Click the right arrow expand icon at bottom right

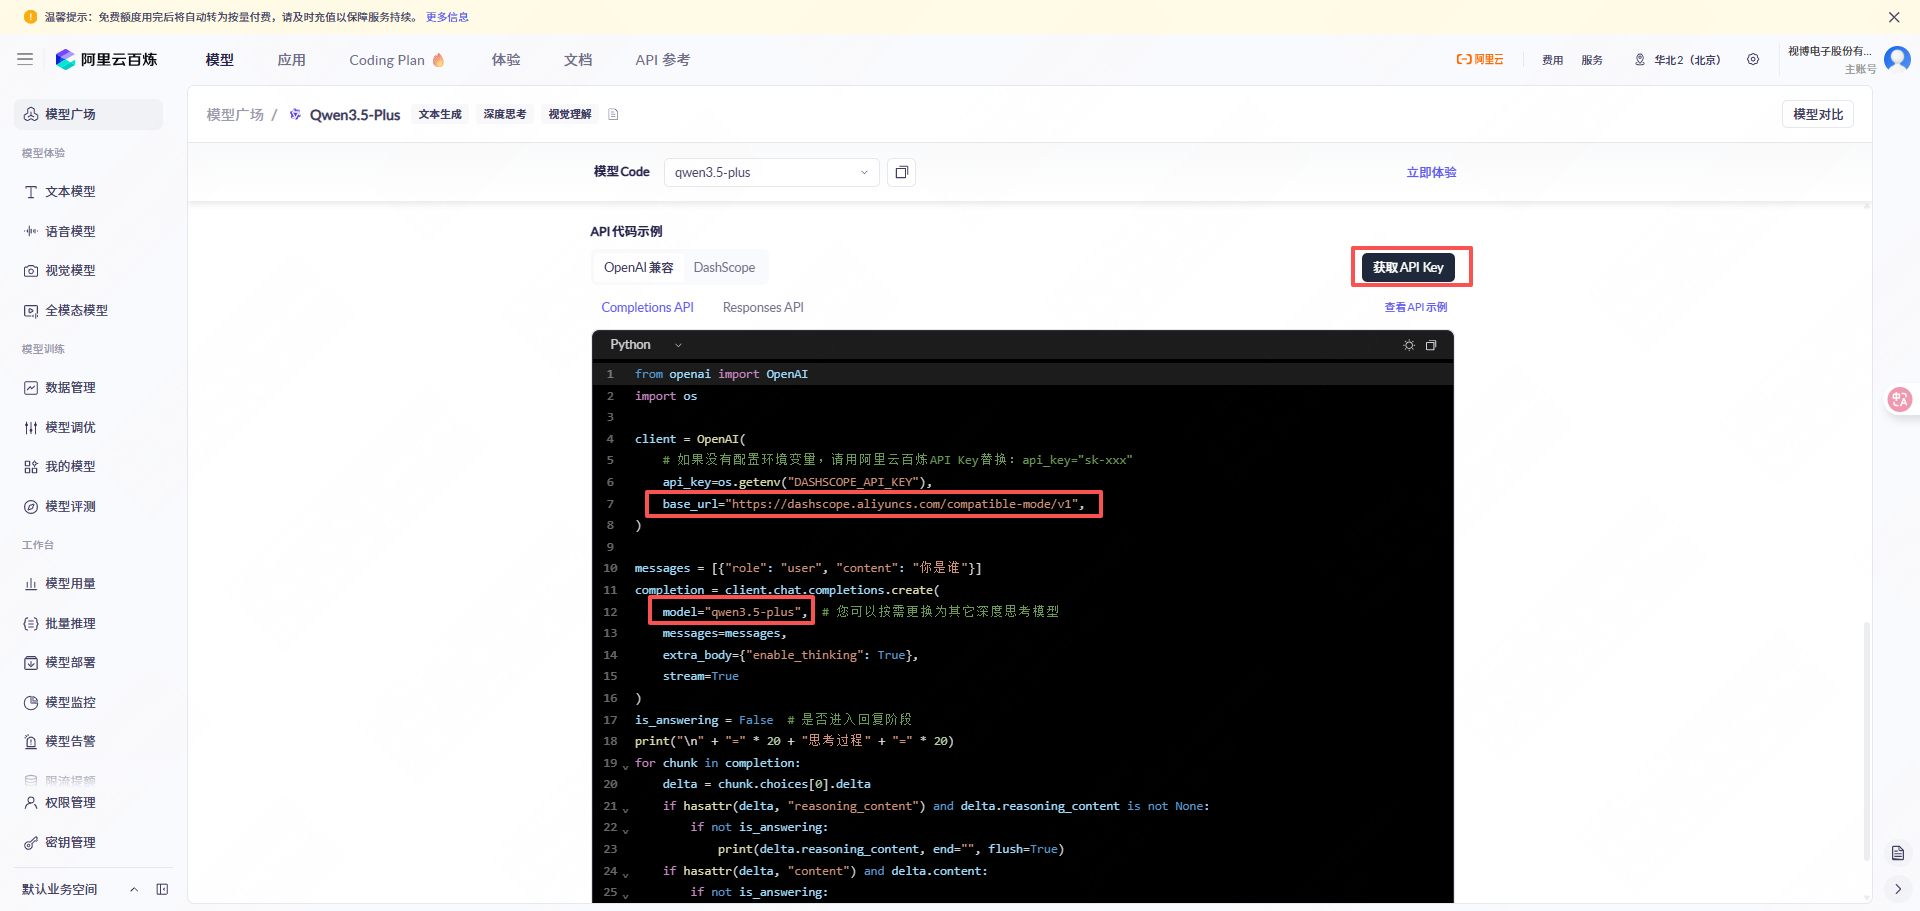click(1898, 888)
